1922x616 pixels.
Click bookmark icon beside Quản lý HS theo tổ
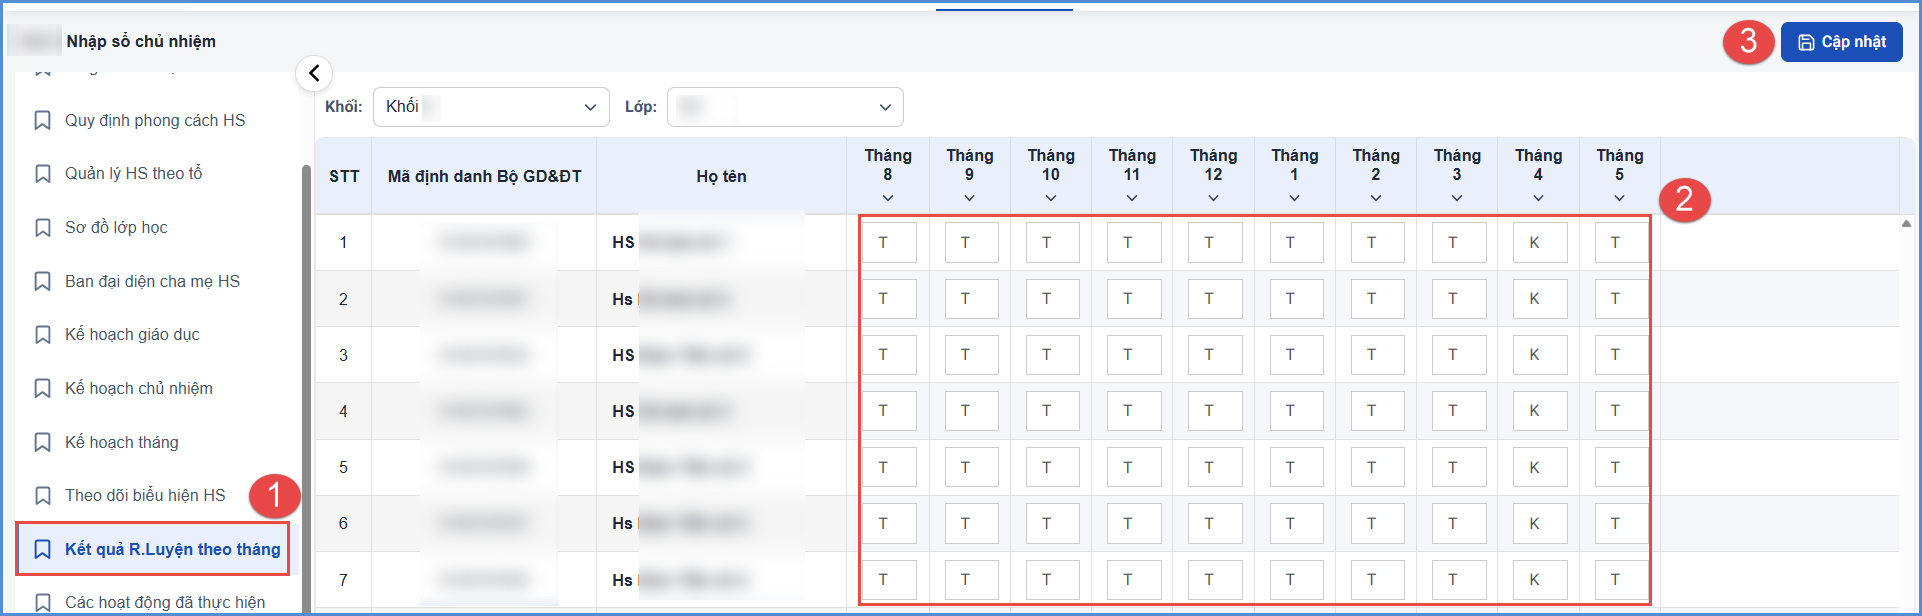click(x=43, y=174)
